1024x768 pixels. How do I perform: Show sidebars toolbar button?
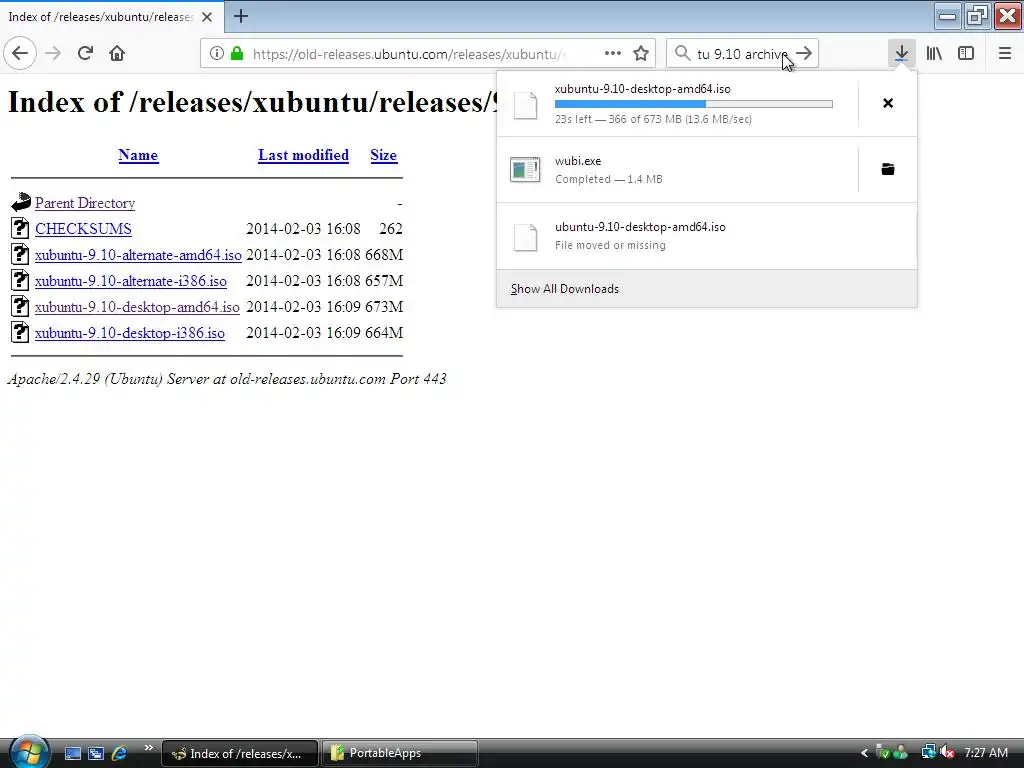[966, 54]
